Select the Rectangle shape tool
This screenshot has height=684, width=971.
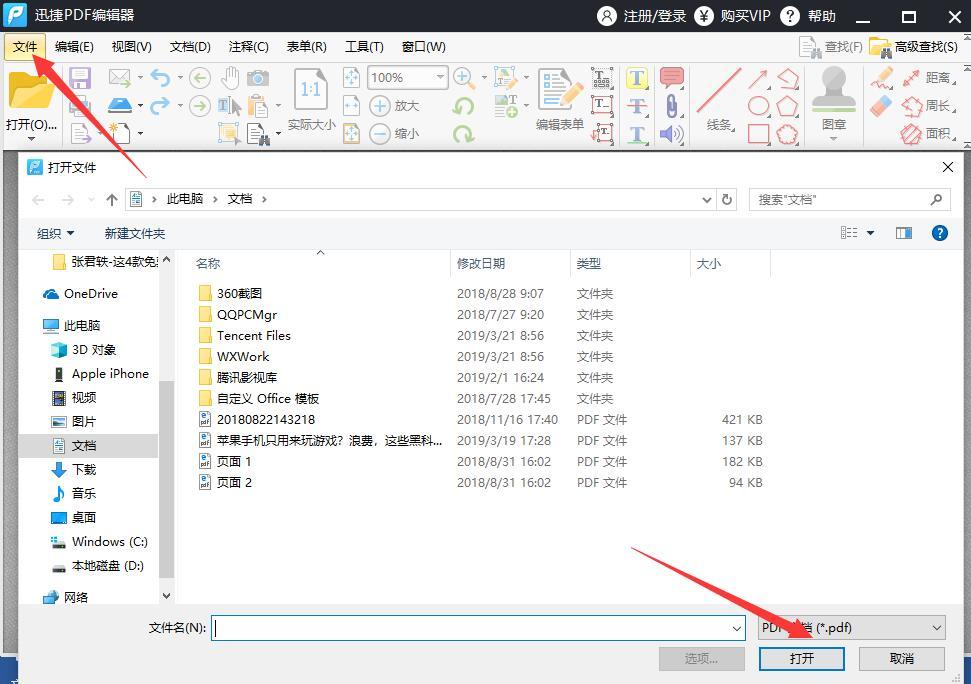pyautogui.click(x=759, y=134)
